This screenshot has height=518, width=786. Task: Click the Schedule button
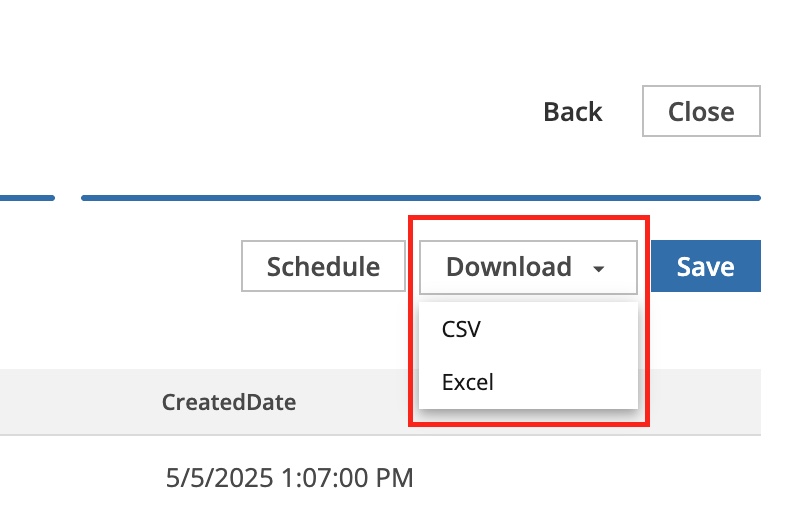coord(323,267)
